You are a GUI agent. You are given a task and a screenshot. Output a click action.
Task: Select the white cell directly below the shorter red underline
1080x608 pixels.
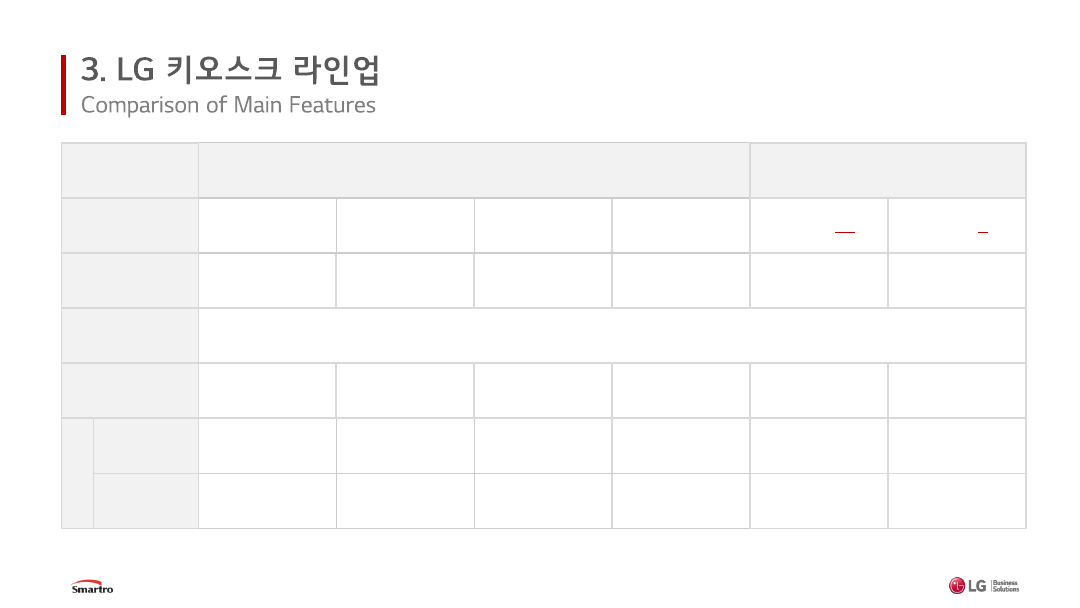tap(957, 281)
